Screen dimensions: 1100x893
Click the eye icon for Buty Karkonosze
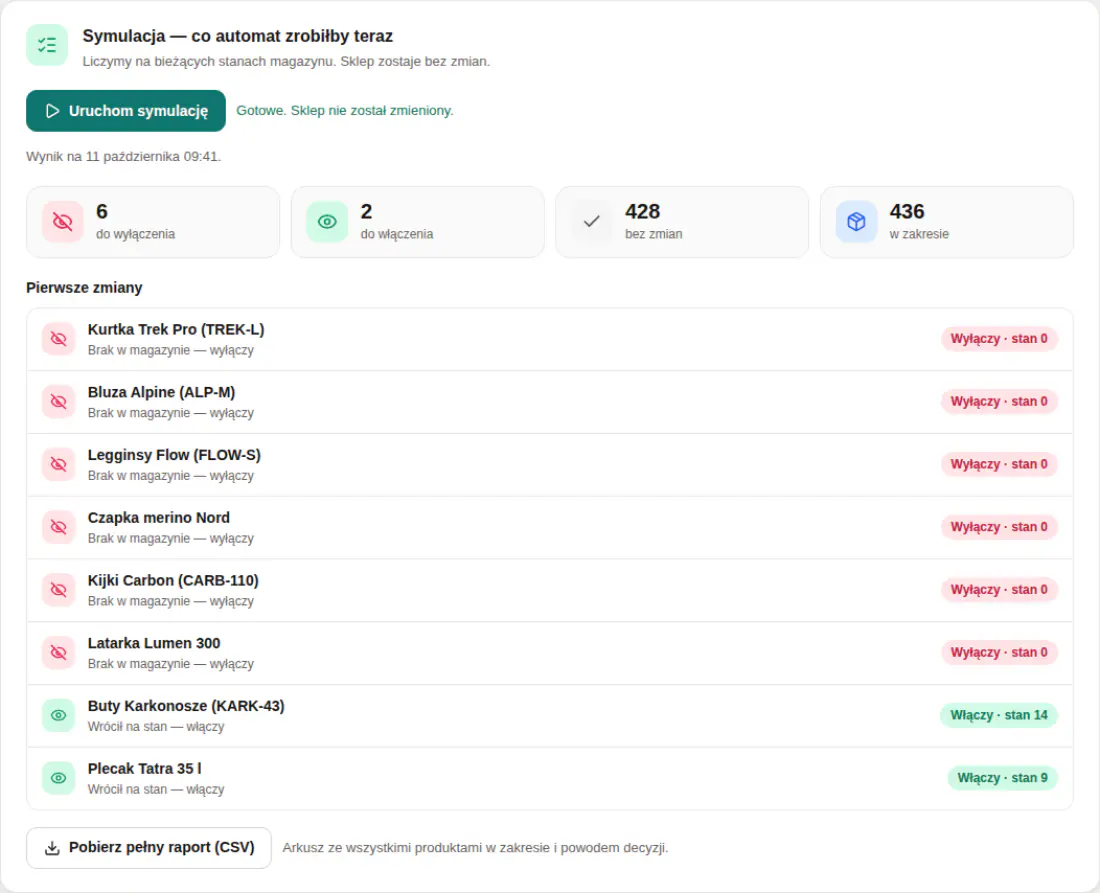tap(59, 716)
